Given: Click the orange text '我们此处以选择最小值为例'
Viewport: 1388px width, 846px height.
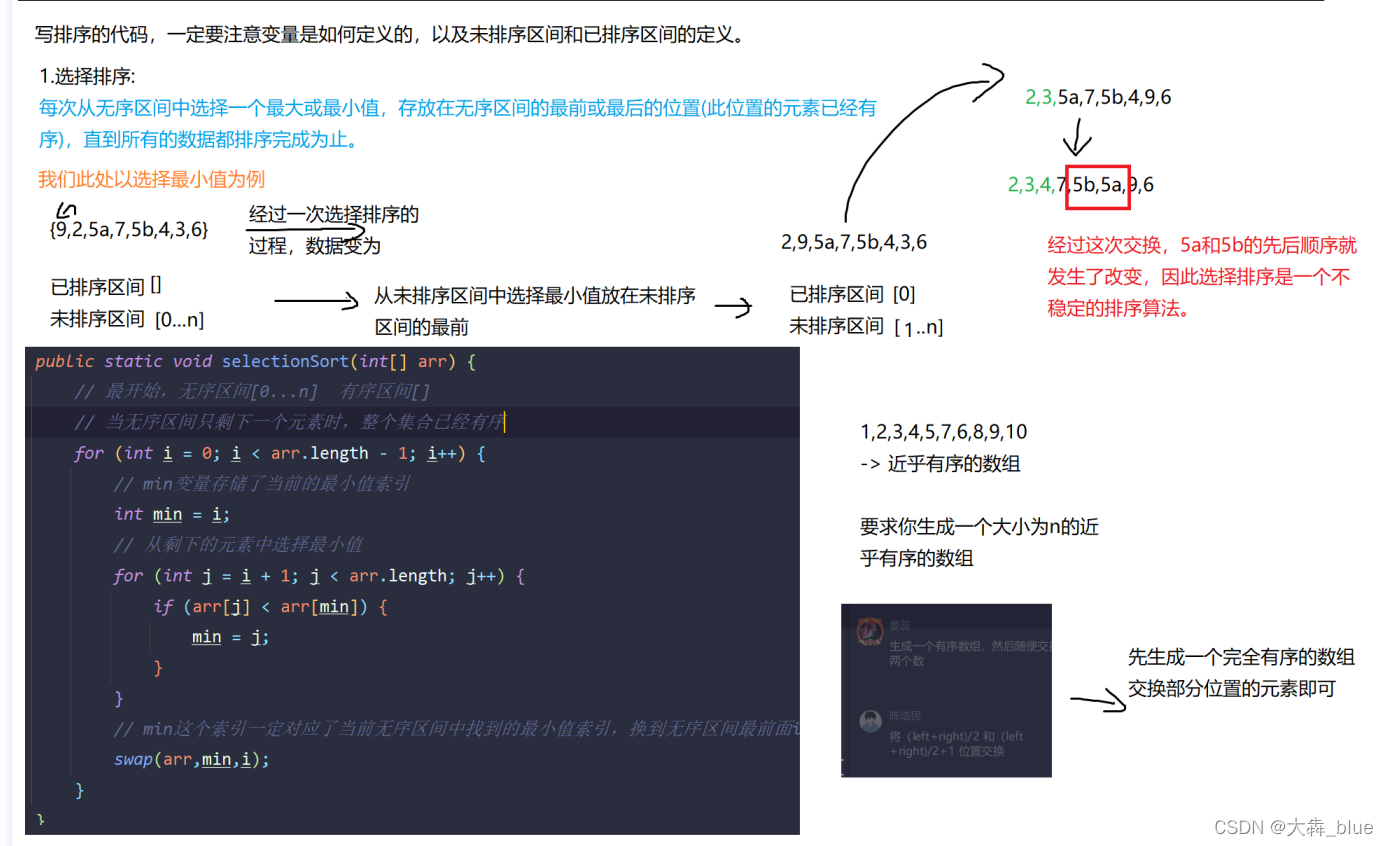Looking at the screenshot, I should [x=151, y=179].
